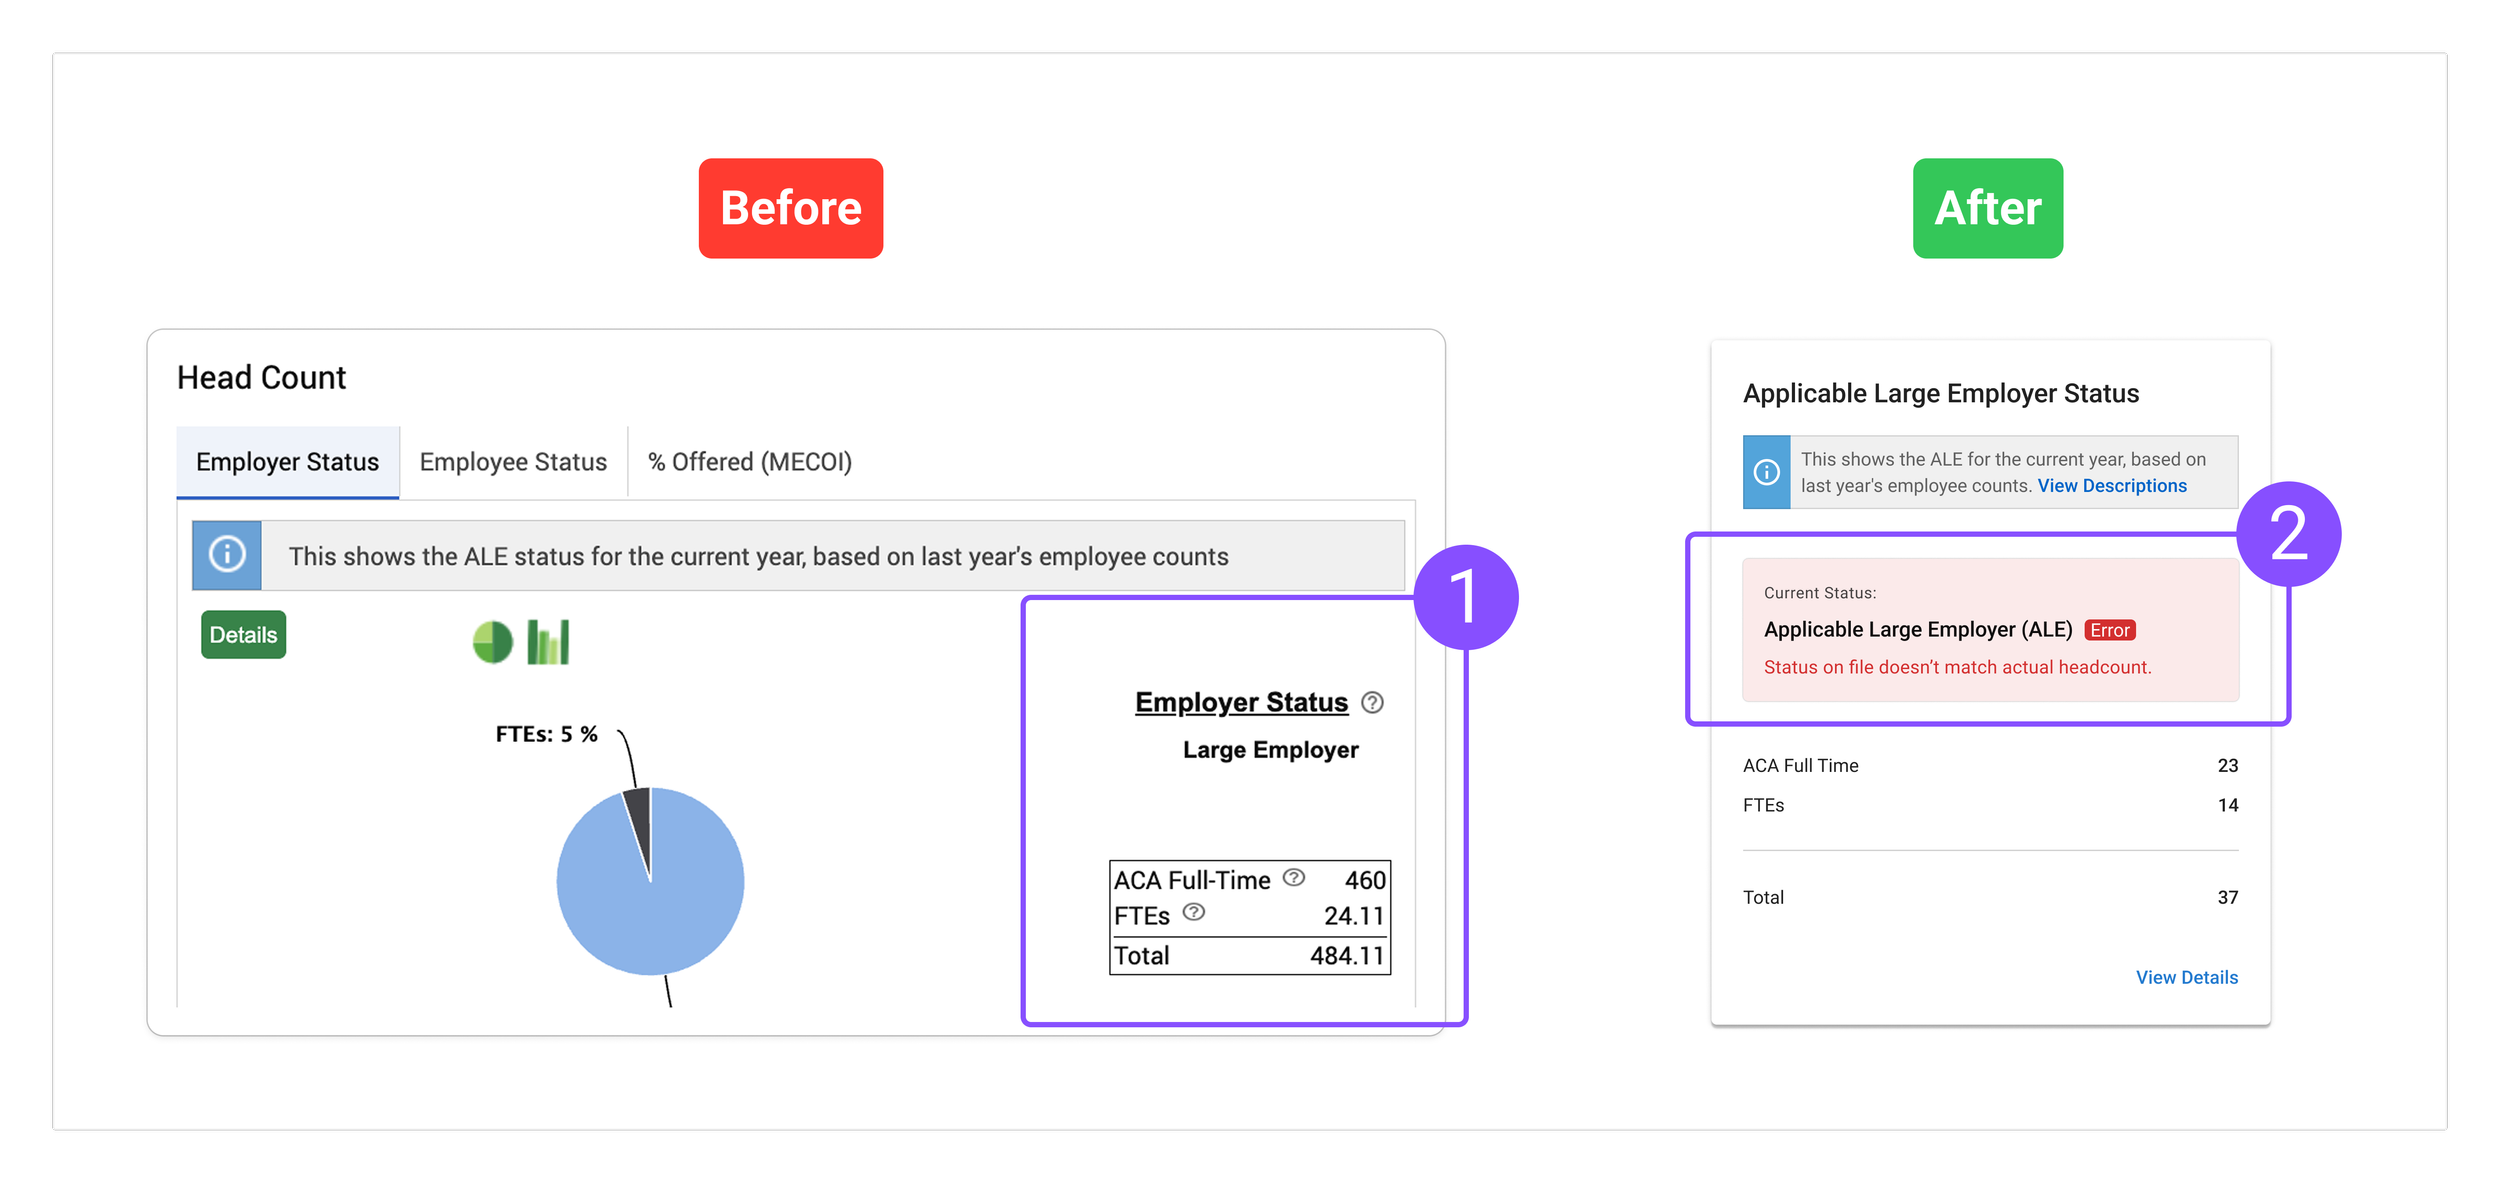Click the ACA Full-Time help icon

pyautogui.click(x=1294, y=878)
